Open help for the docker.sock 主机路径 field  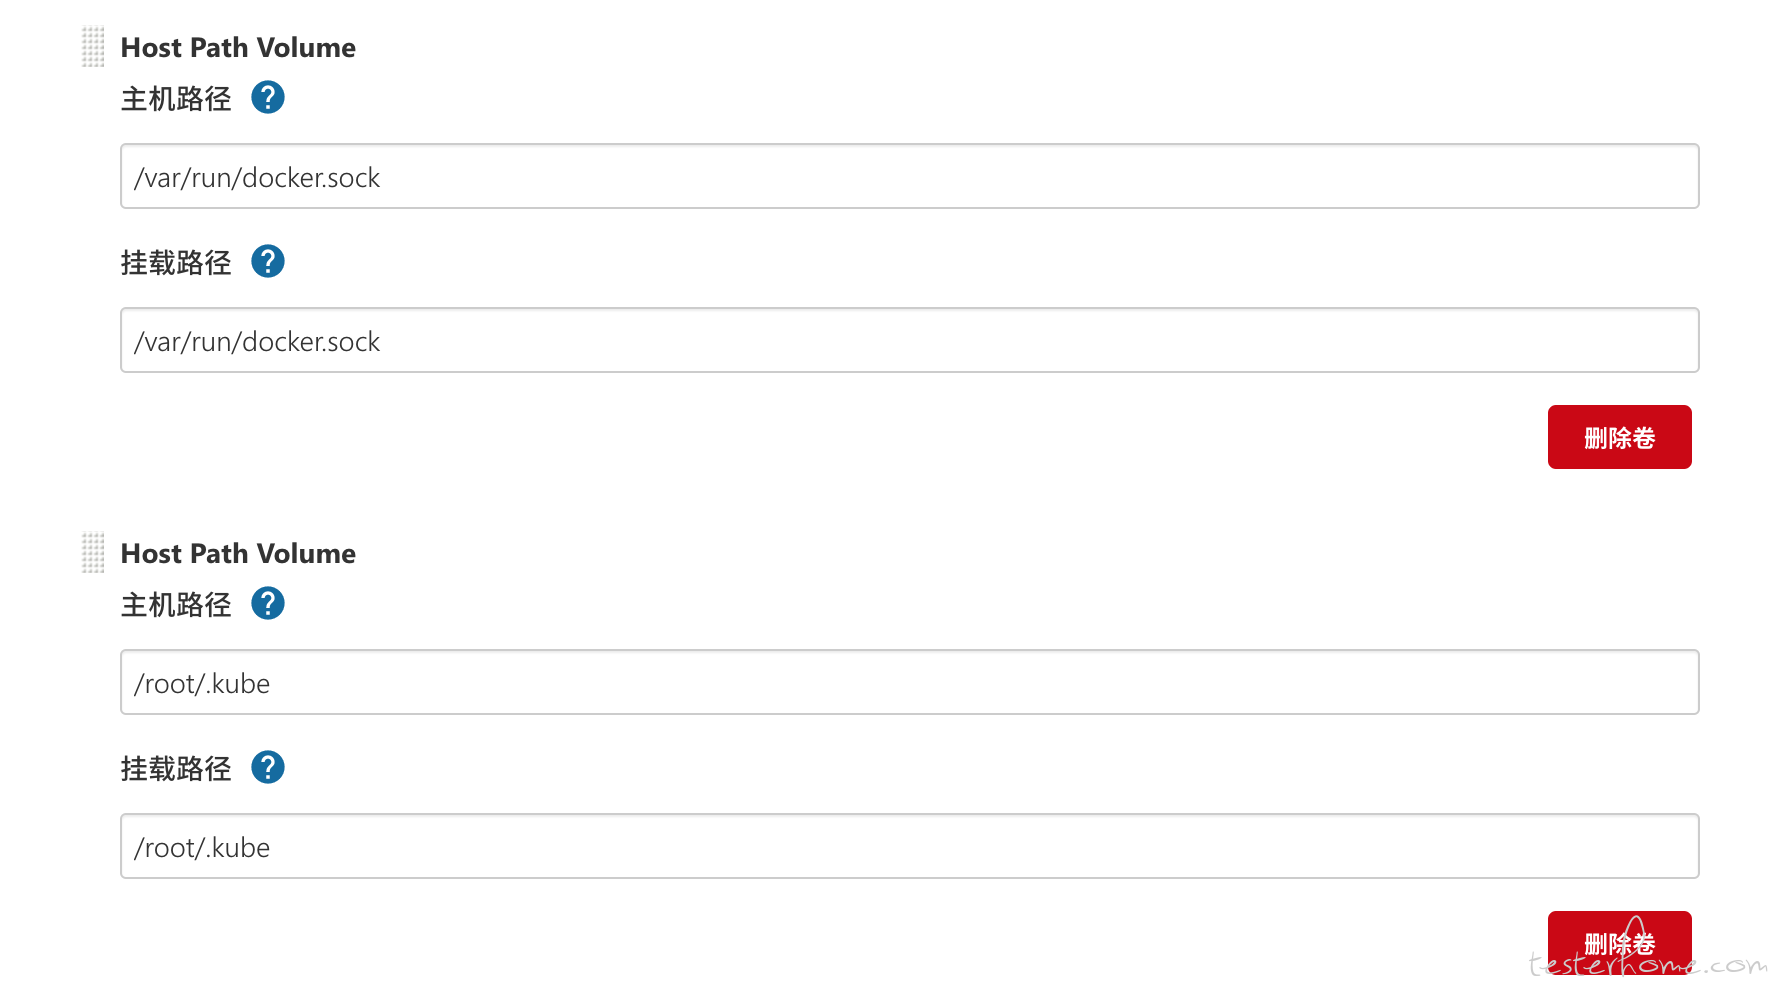click(268, 98)
